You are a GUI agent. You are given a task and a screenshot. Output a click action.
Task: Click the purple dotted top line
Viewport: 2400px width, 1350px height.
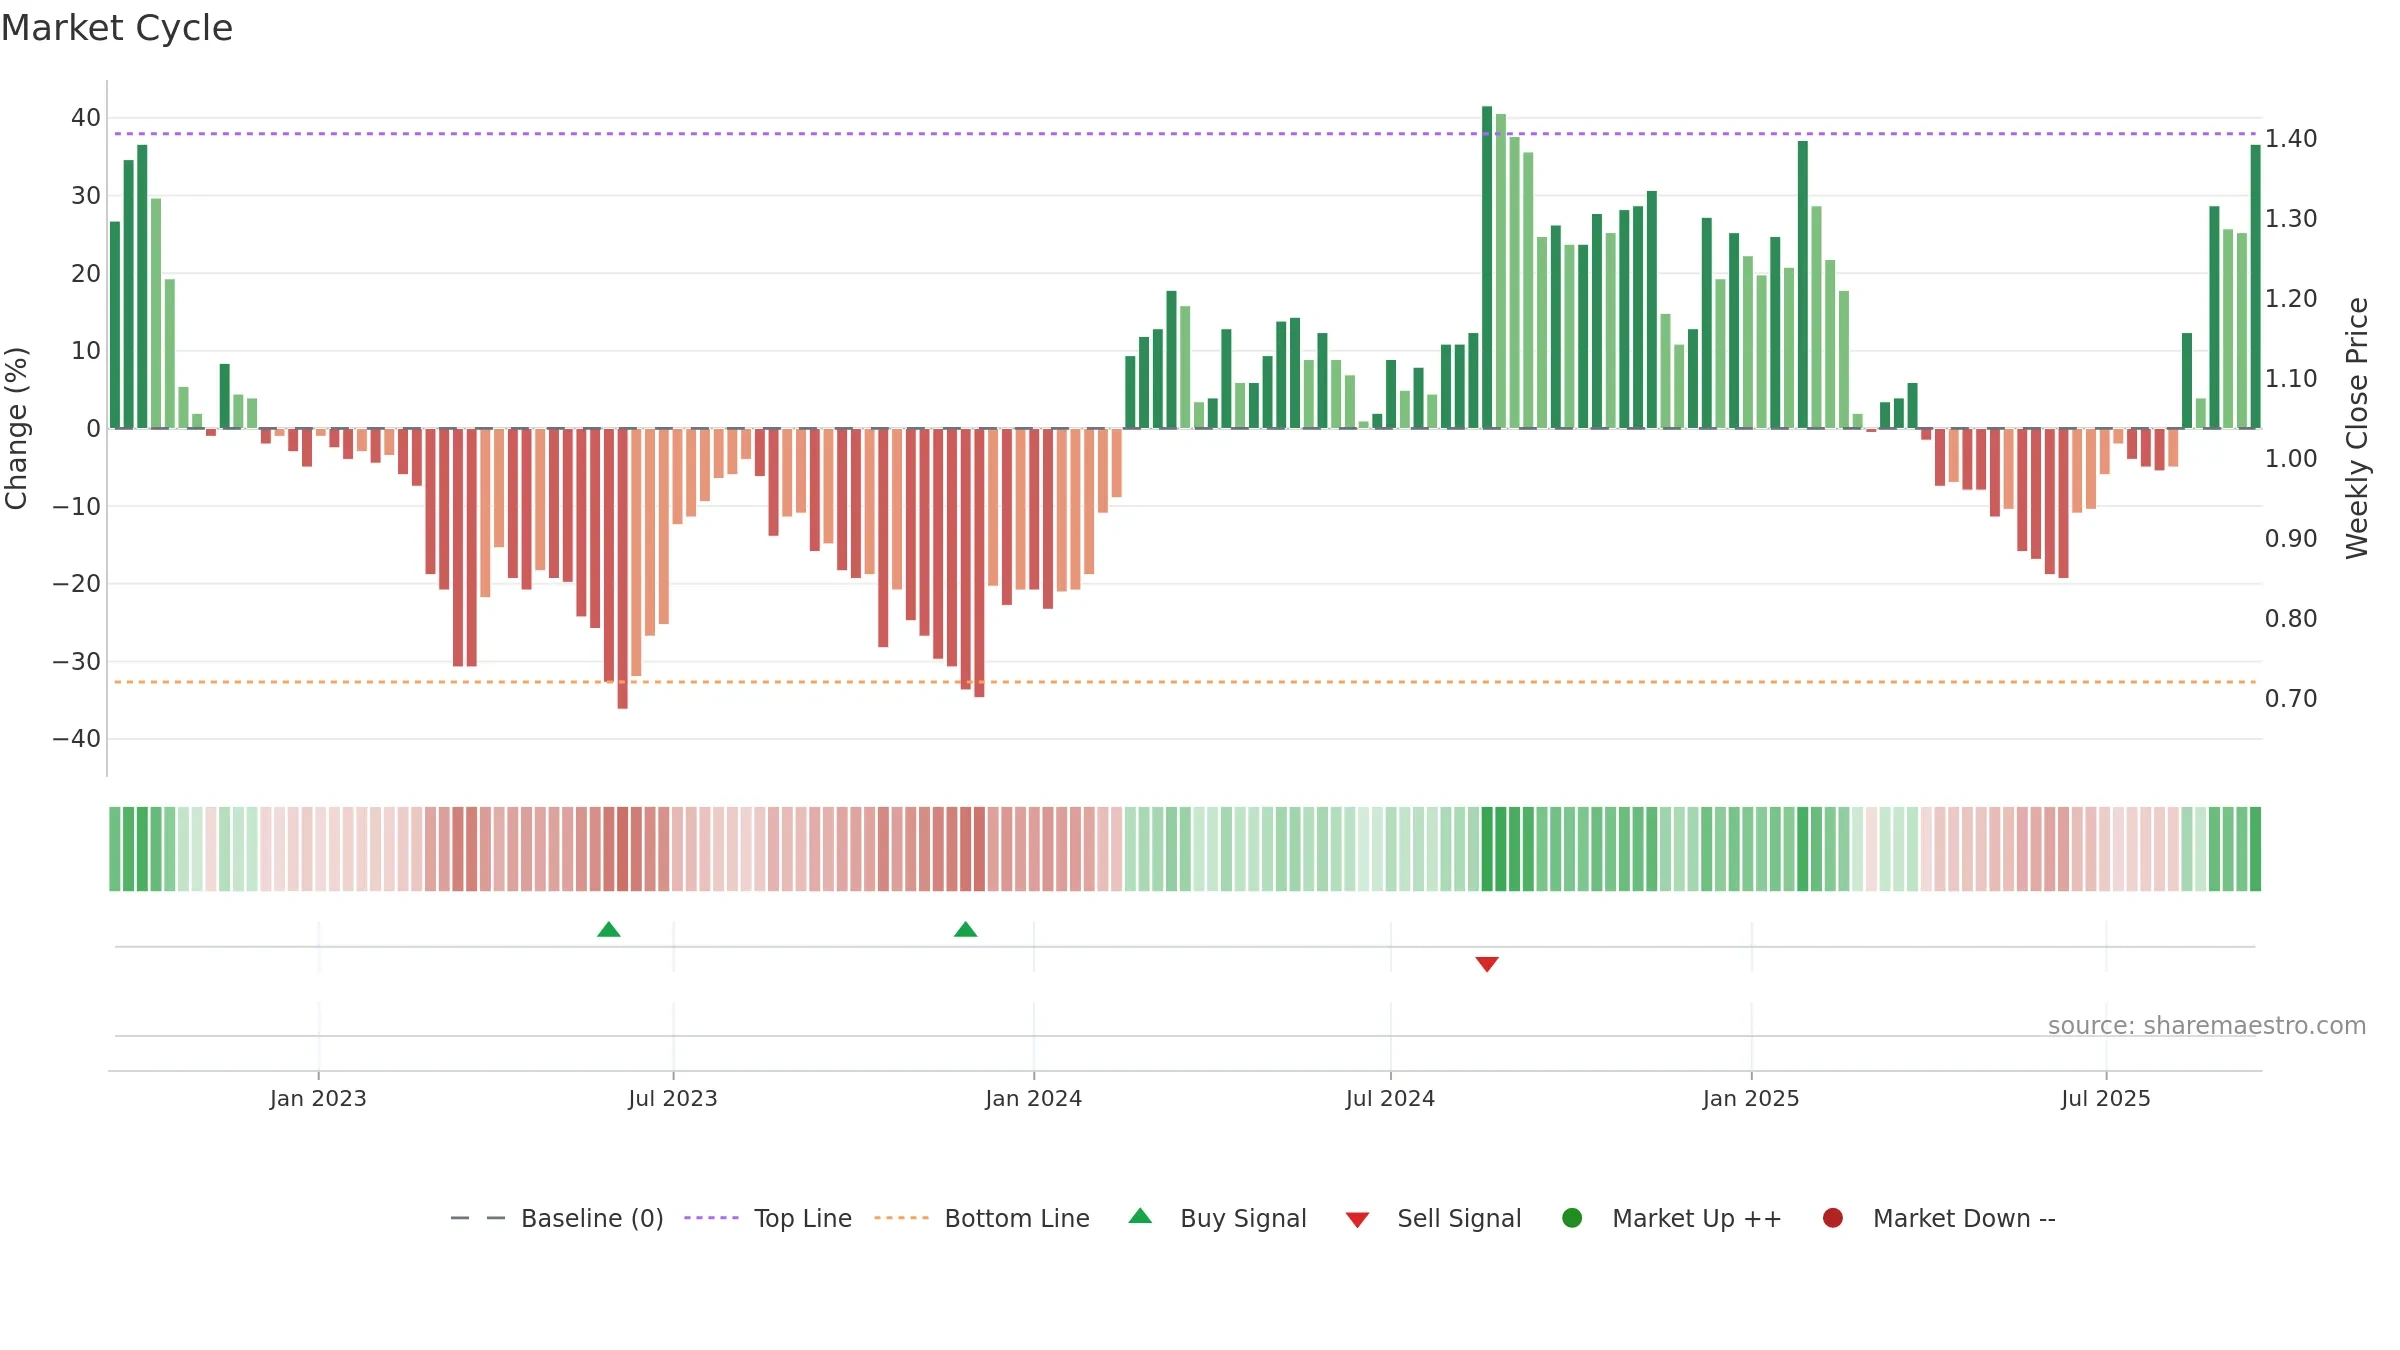tap(1185, 134)
